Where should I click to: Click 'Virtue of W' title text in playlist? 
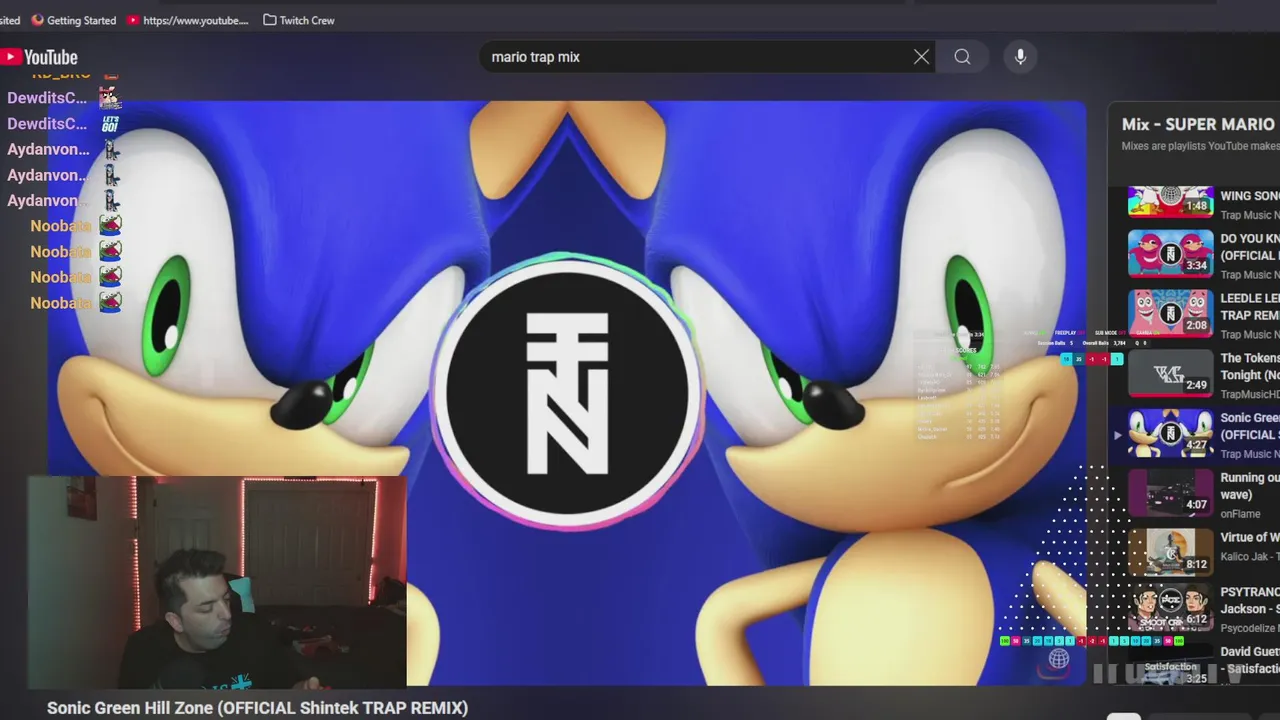click(1249, 537)
